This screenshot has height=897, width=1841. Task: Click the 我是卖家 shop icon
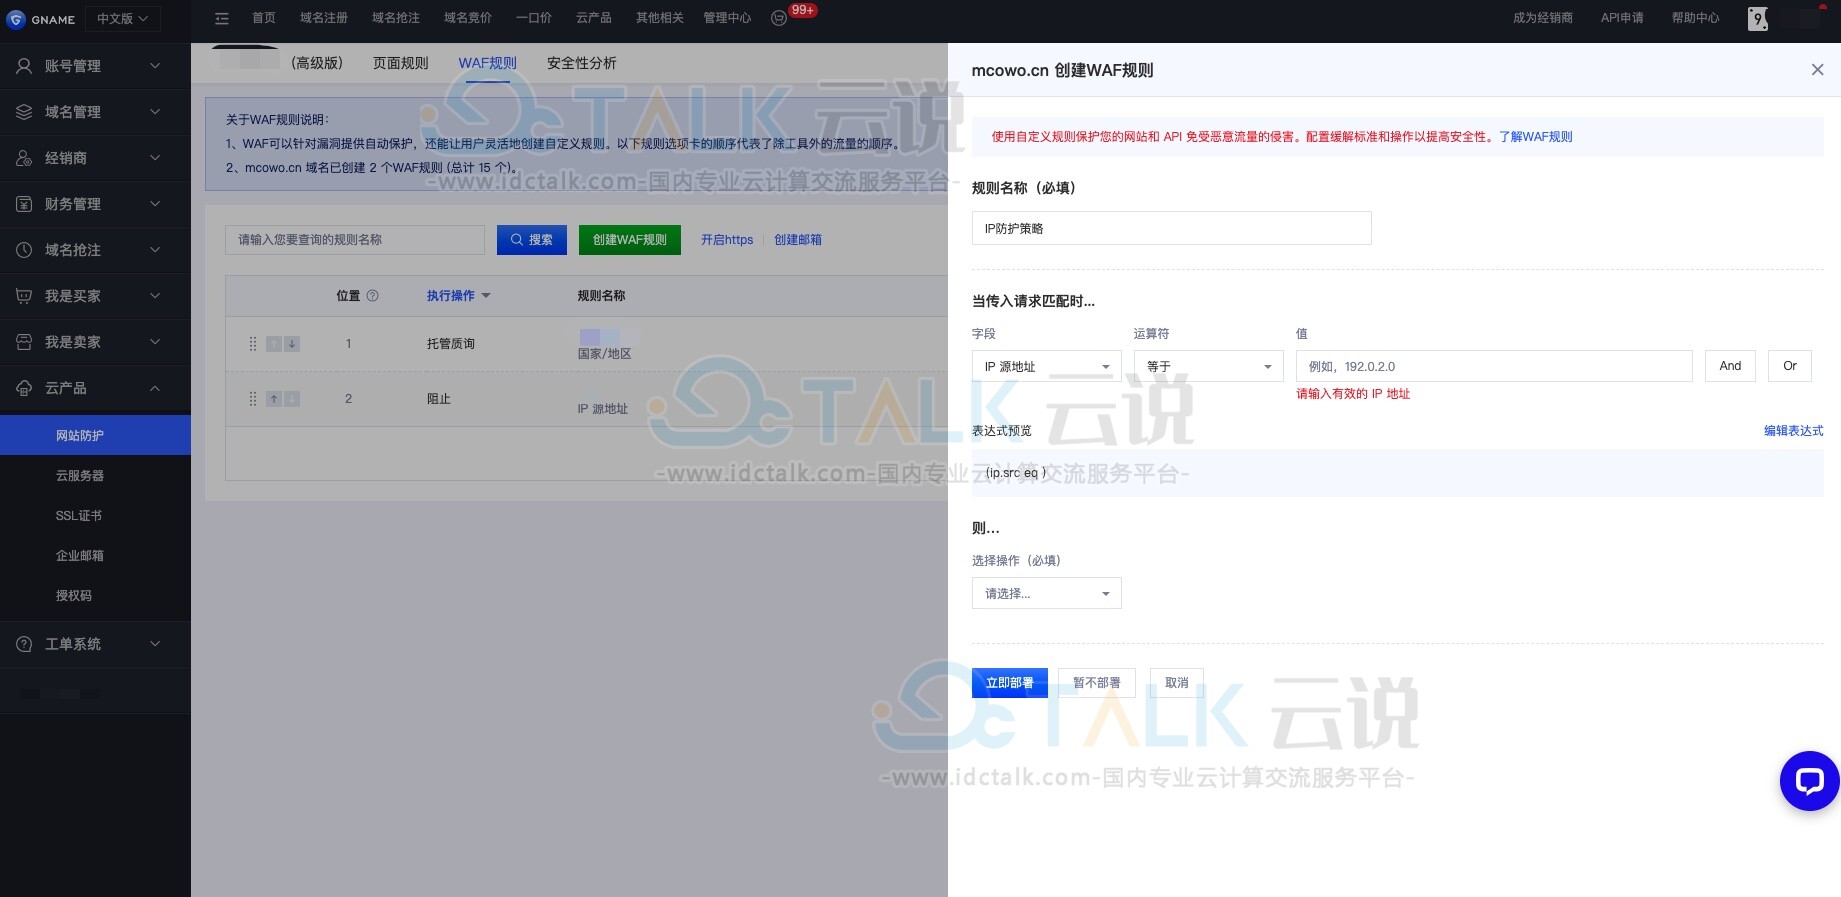click(24, 342)
